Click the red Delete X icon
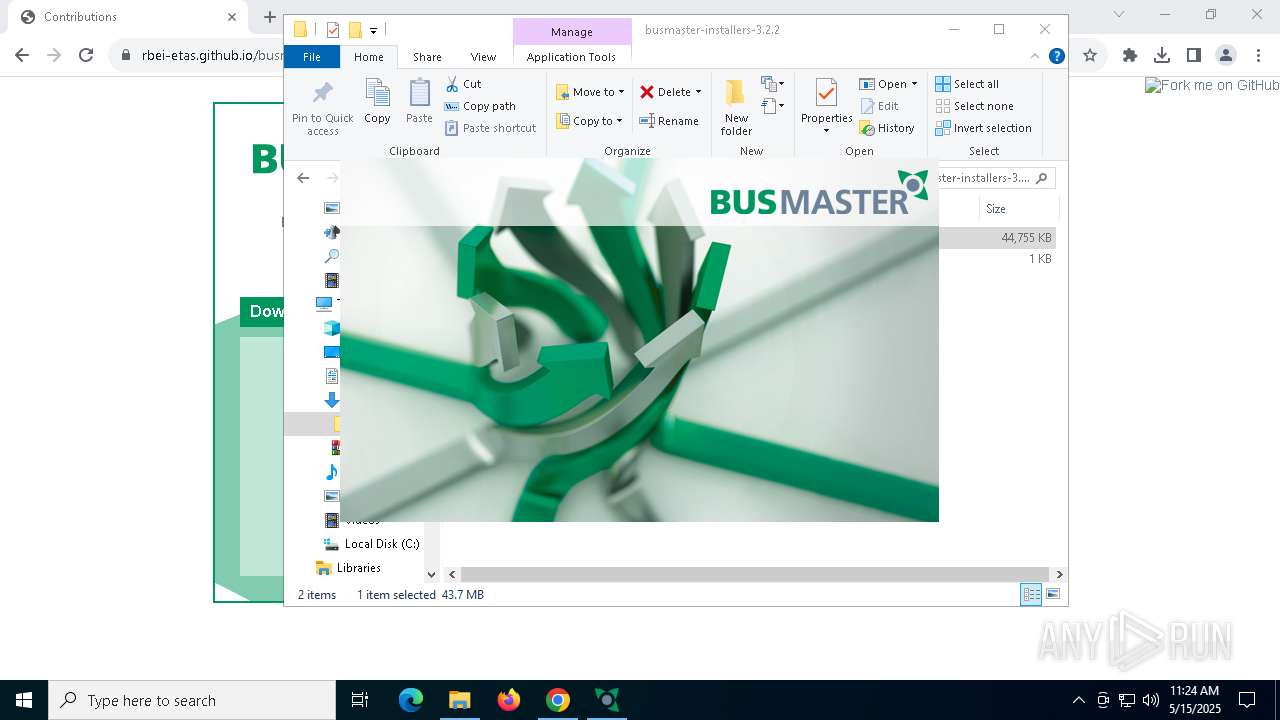1280x720 pixels. pos(647,92)
